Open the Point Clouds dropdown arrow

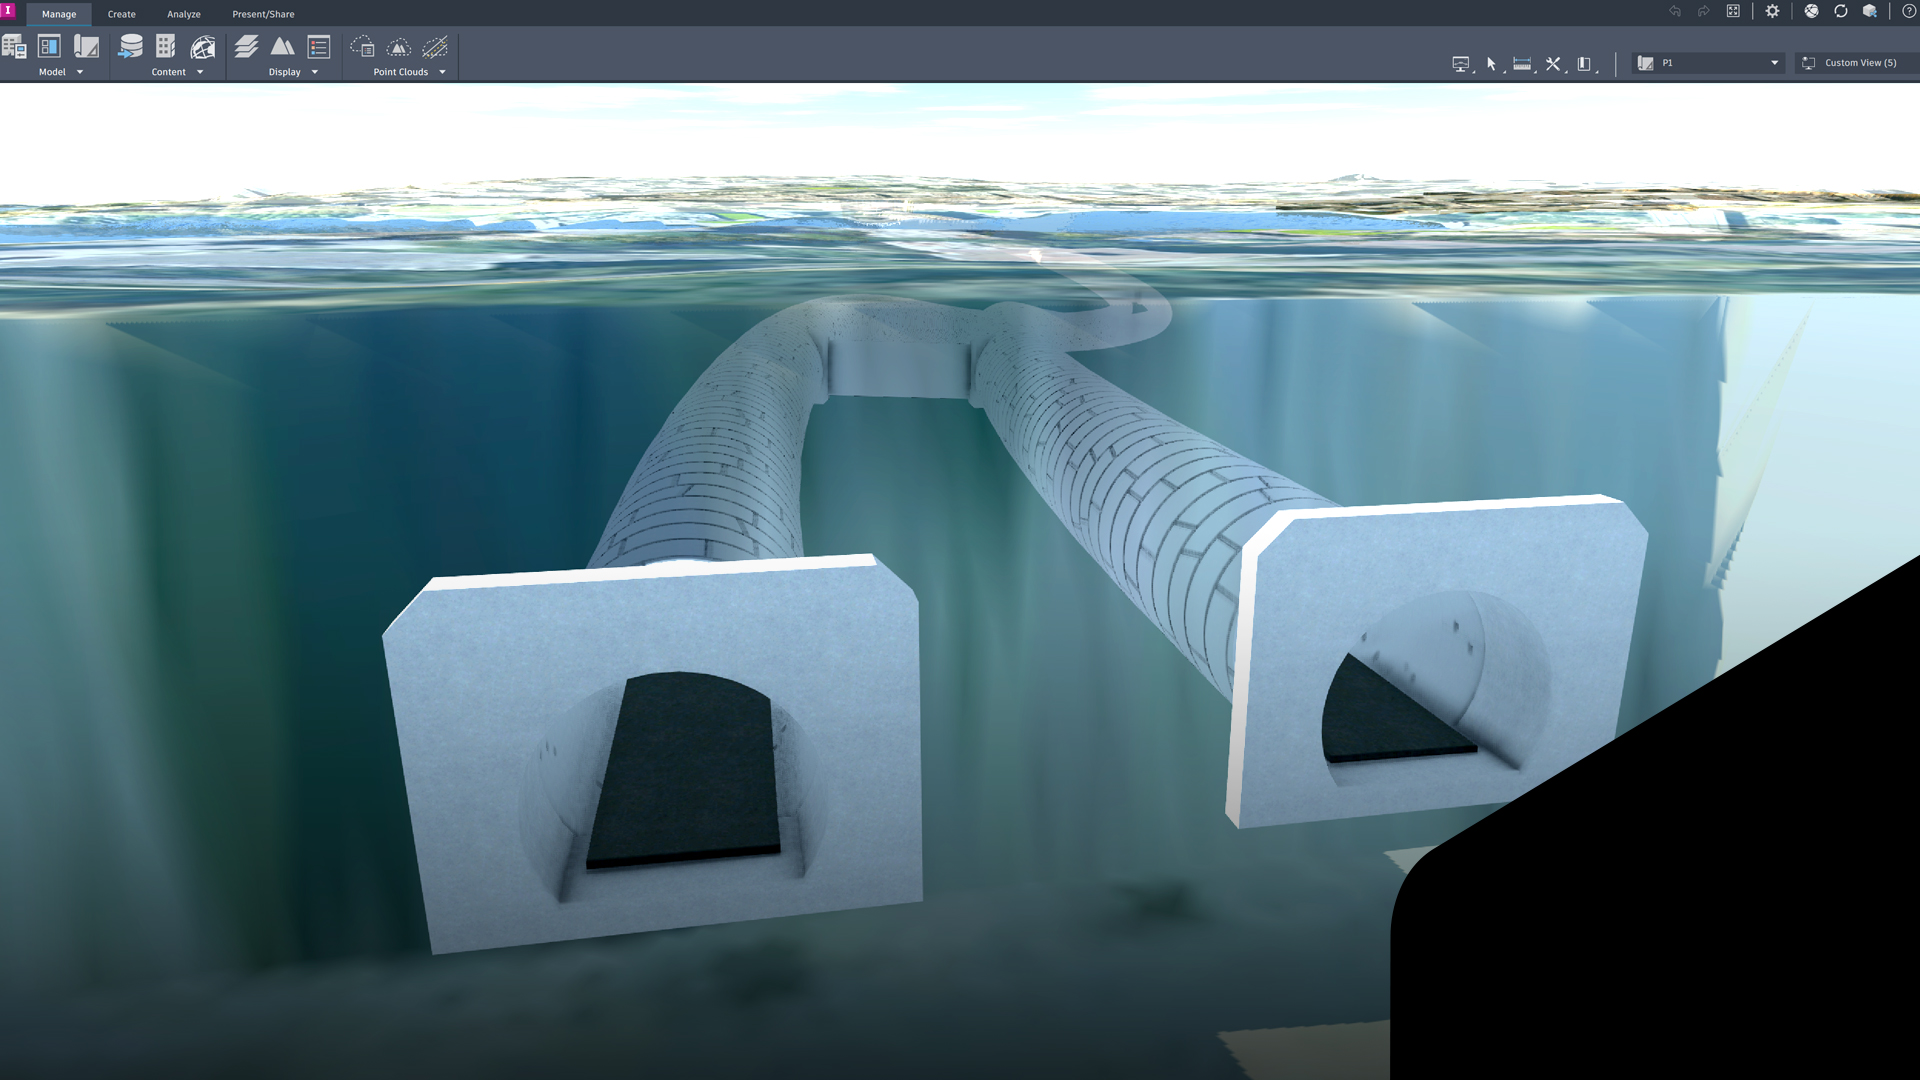(443, 72)
